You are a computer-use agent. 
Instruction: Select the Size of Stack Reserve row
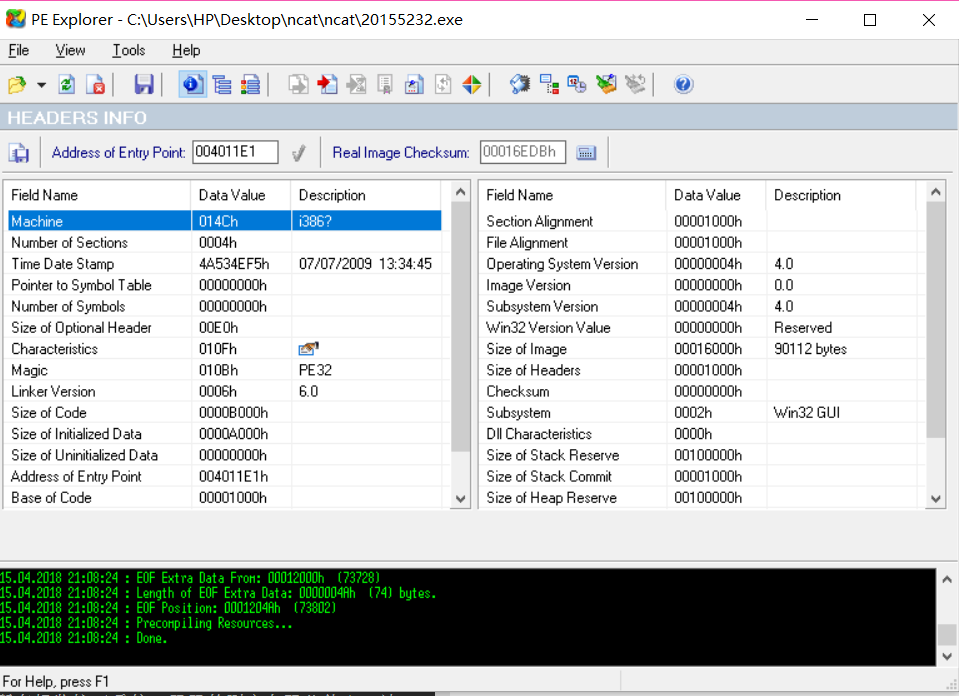[699, 455]
